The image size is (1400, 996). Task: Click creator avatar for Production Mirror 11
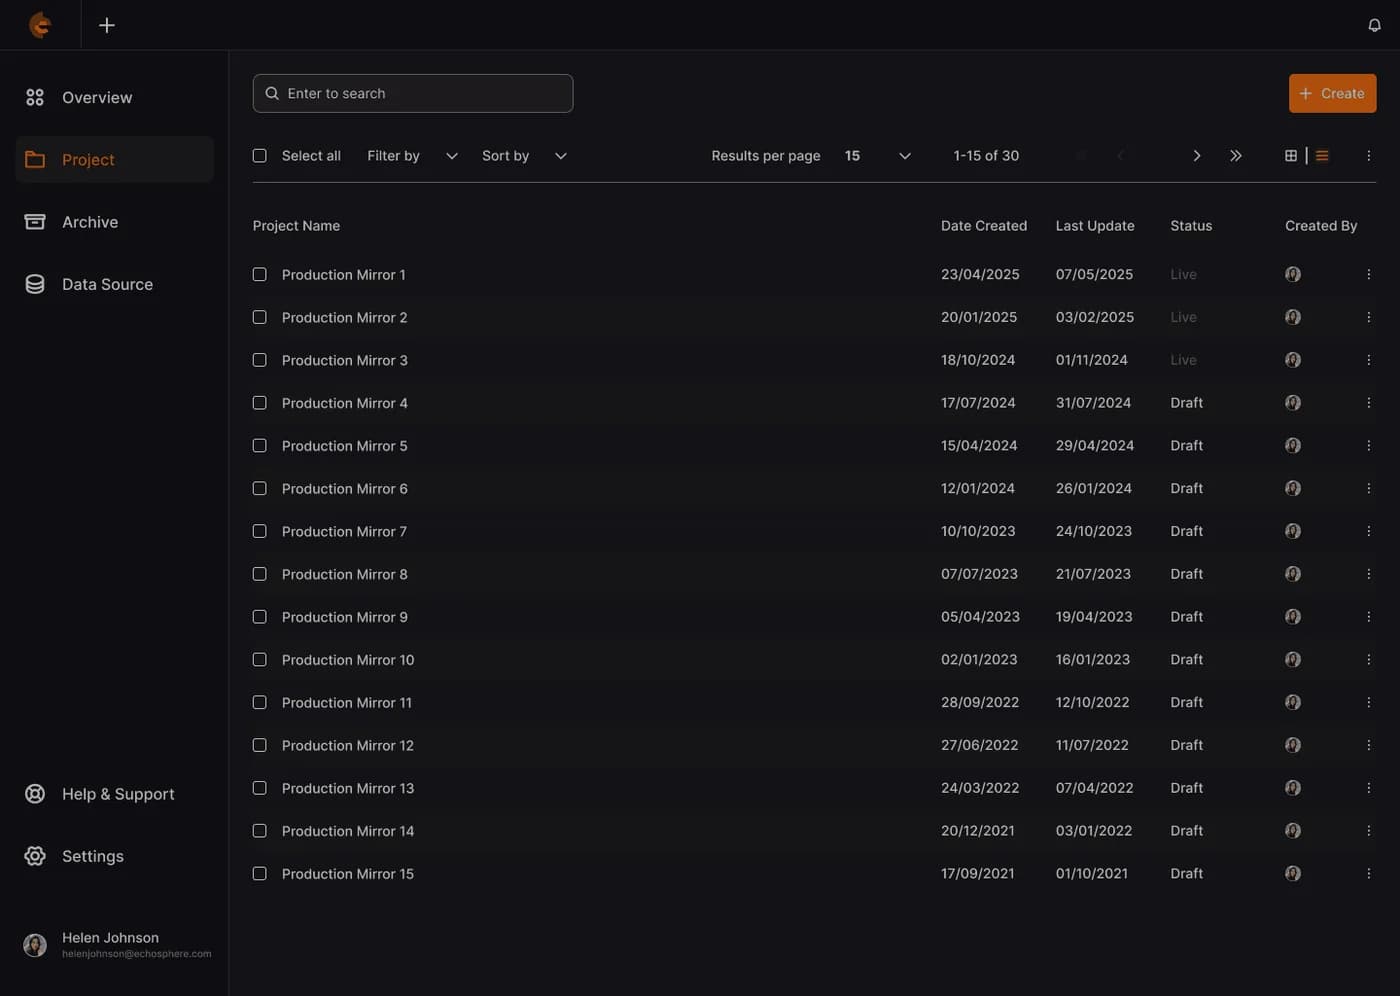1293,703
